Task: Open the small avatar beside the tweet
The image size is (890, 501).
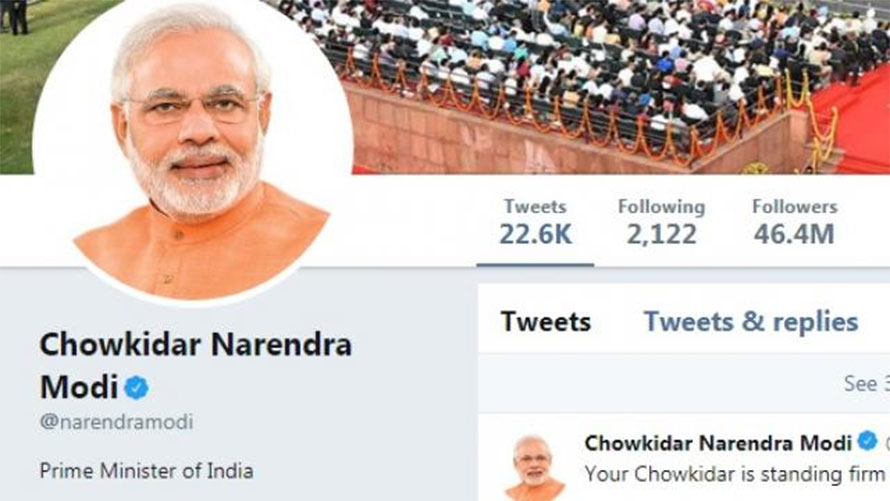Action: pos(534,468)
